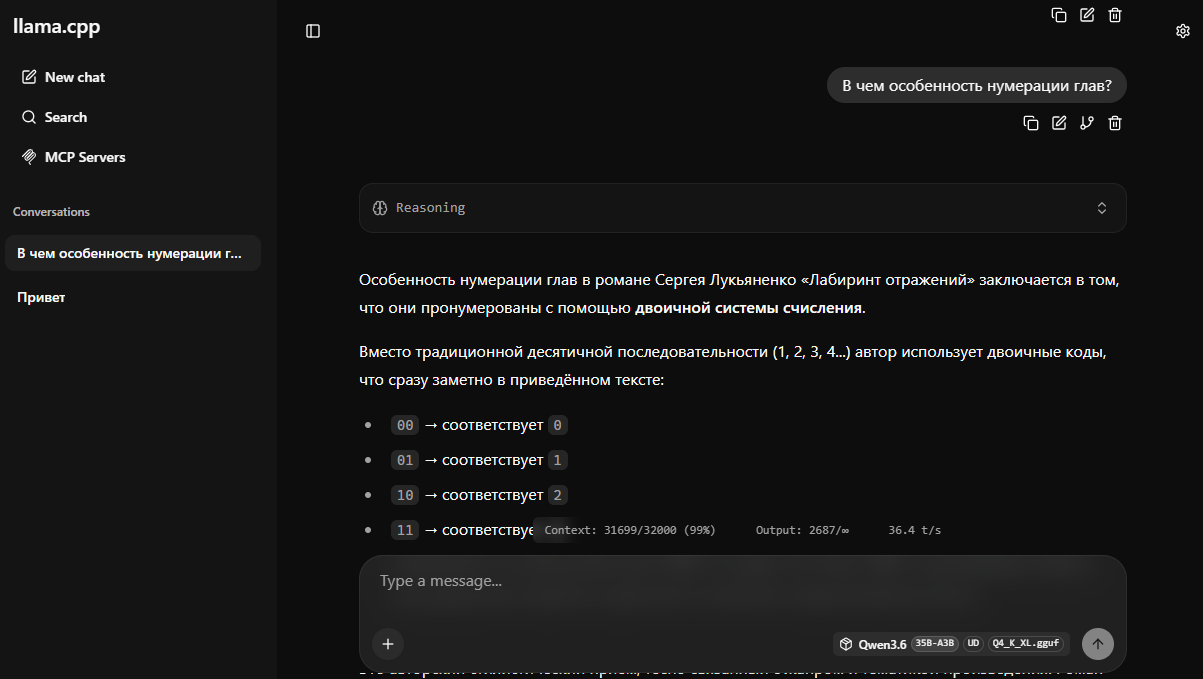This screenshot has height=679, width=1203.
Task: Collapse the sidebar with the panel toggle icon
Action: click(x=313, y=31)
